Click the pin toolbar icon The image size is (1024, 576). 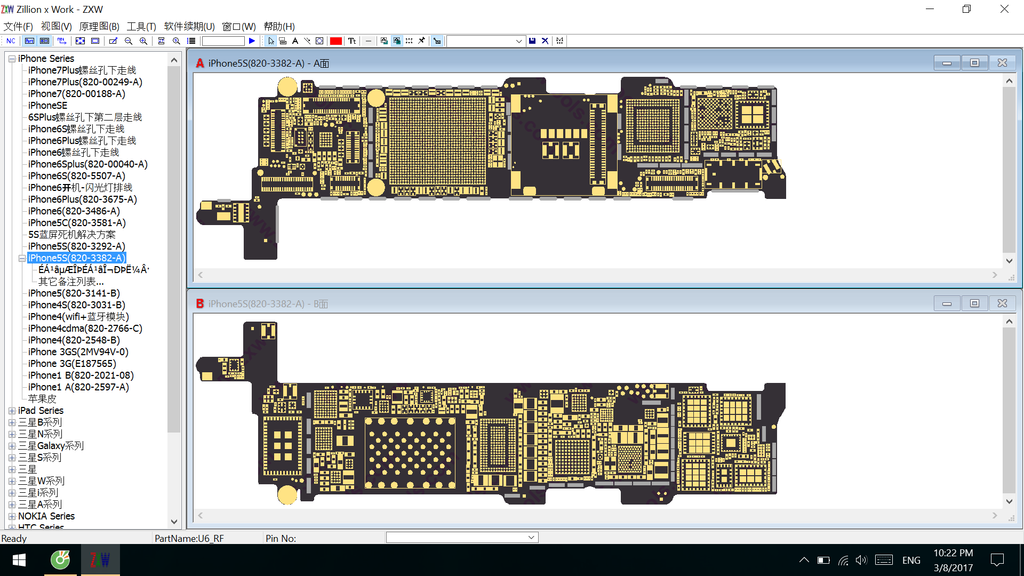coord(422,40)
